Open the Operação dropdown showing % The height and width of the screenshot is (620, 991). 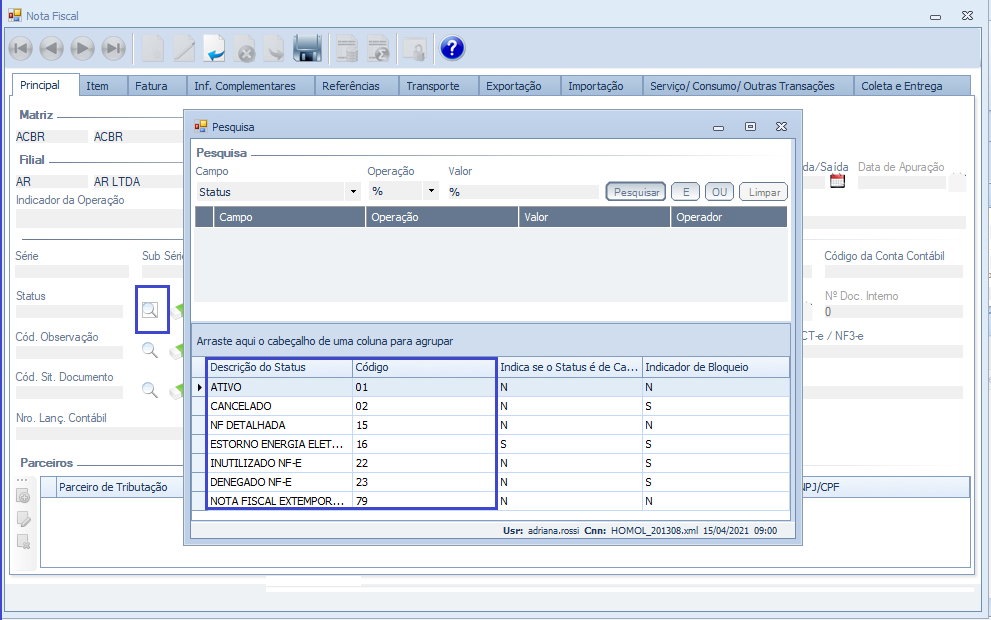point(431,191)
